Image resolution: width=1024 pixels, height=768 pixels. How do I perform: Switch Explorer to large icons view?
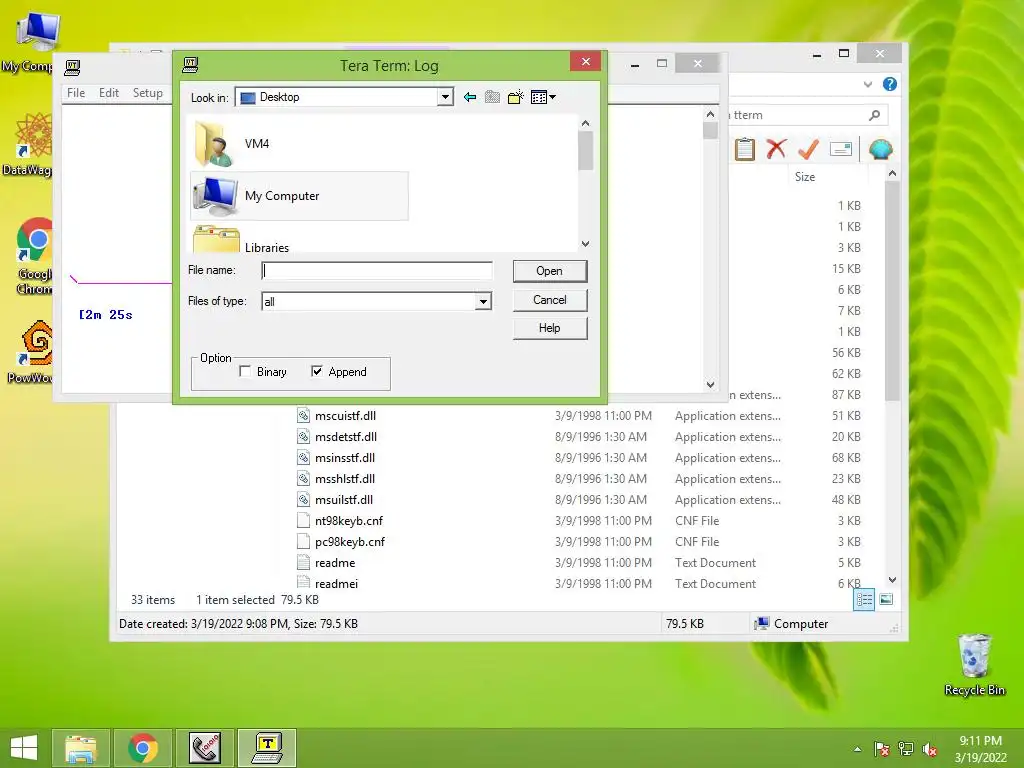click(x=886, y=600)
